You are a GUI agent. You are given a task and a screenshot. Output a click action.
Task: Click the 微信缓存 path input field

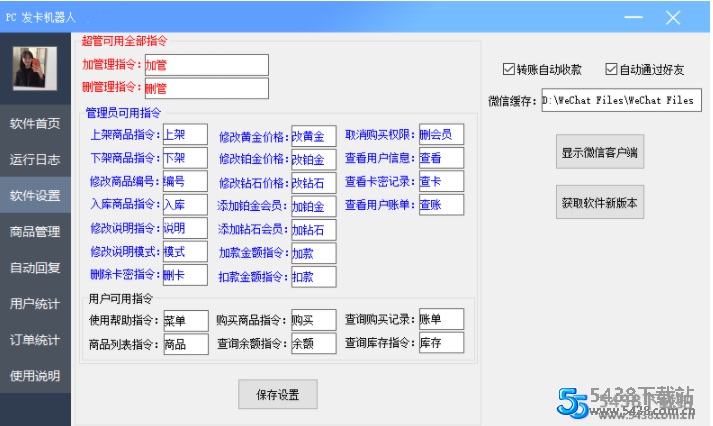[x=621, y=100]
